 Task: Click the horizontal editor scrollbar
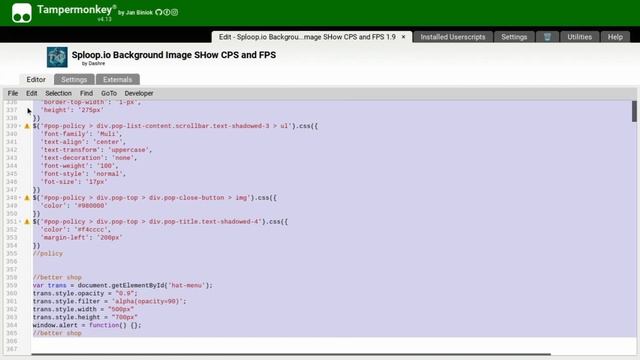click(x=291, y=354)
